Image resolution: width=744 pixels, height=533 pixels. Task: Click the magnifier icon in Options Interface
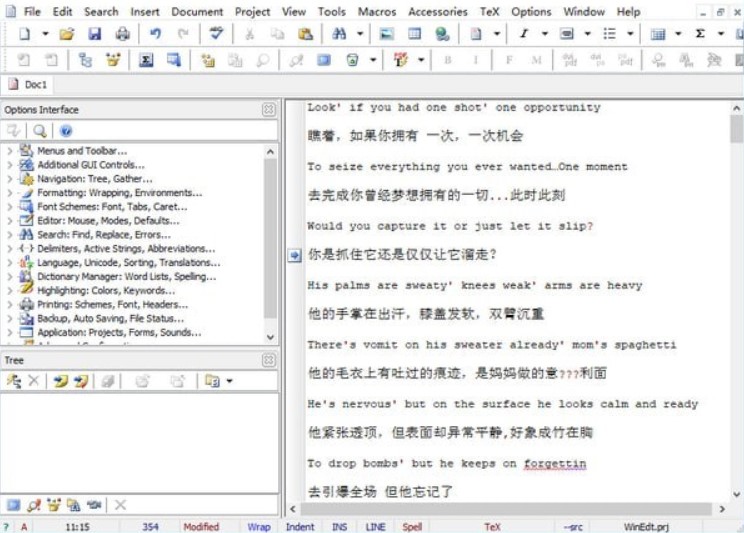[x=40, y=131]
